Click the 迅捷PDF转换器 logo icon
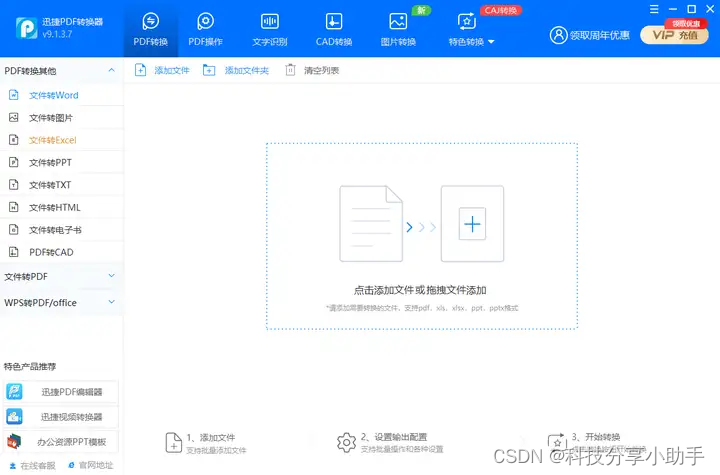Viewport: 720px width, 475px height. click(26, 28)
